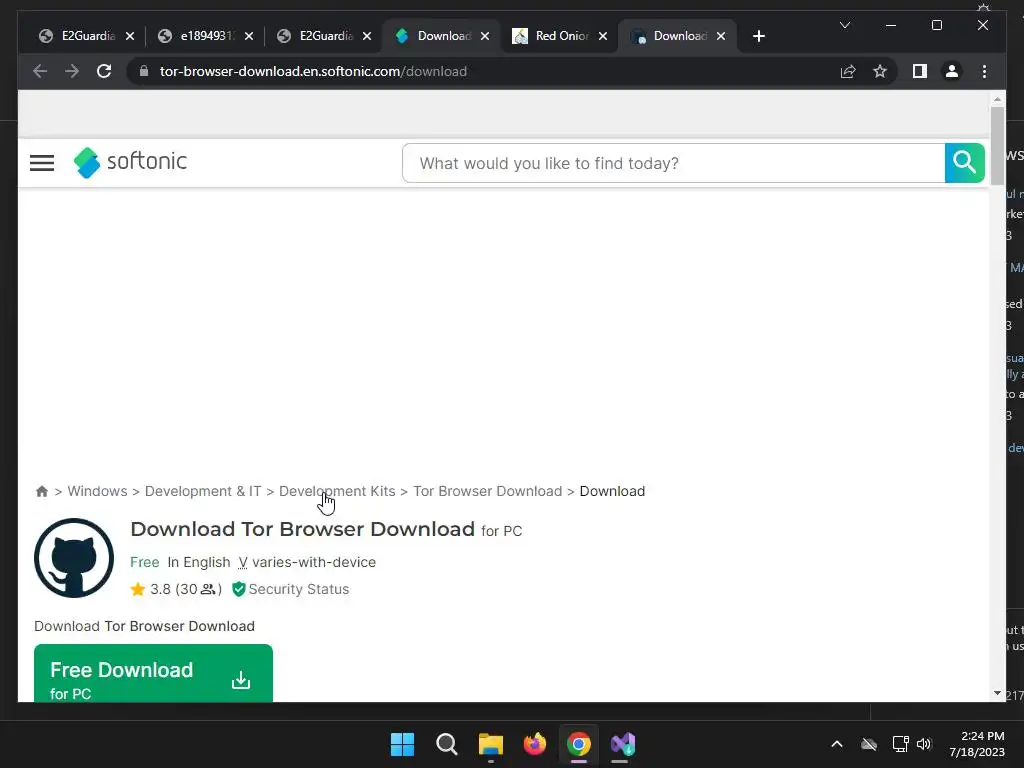Screen dimensions: 1024x768
Task: Click the page scrollbar thumb
Action: pyautogui.click(x=997, y=145)
